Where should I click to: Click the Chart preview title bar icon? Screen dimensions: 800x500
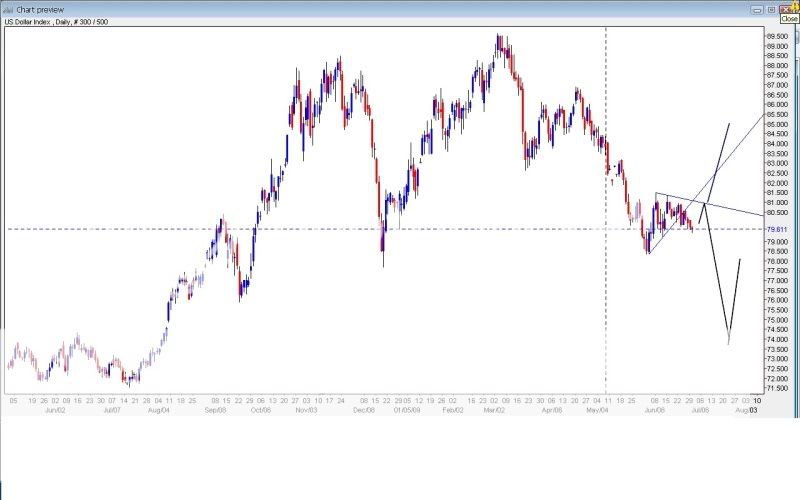coord(8,8)
